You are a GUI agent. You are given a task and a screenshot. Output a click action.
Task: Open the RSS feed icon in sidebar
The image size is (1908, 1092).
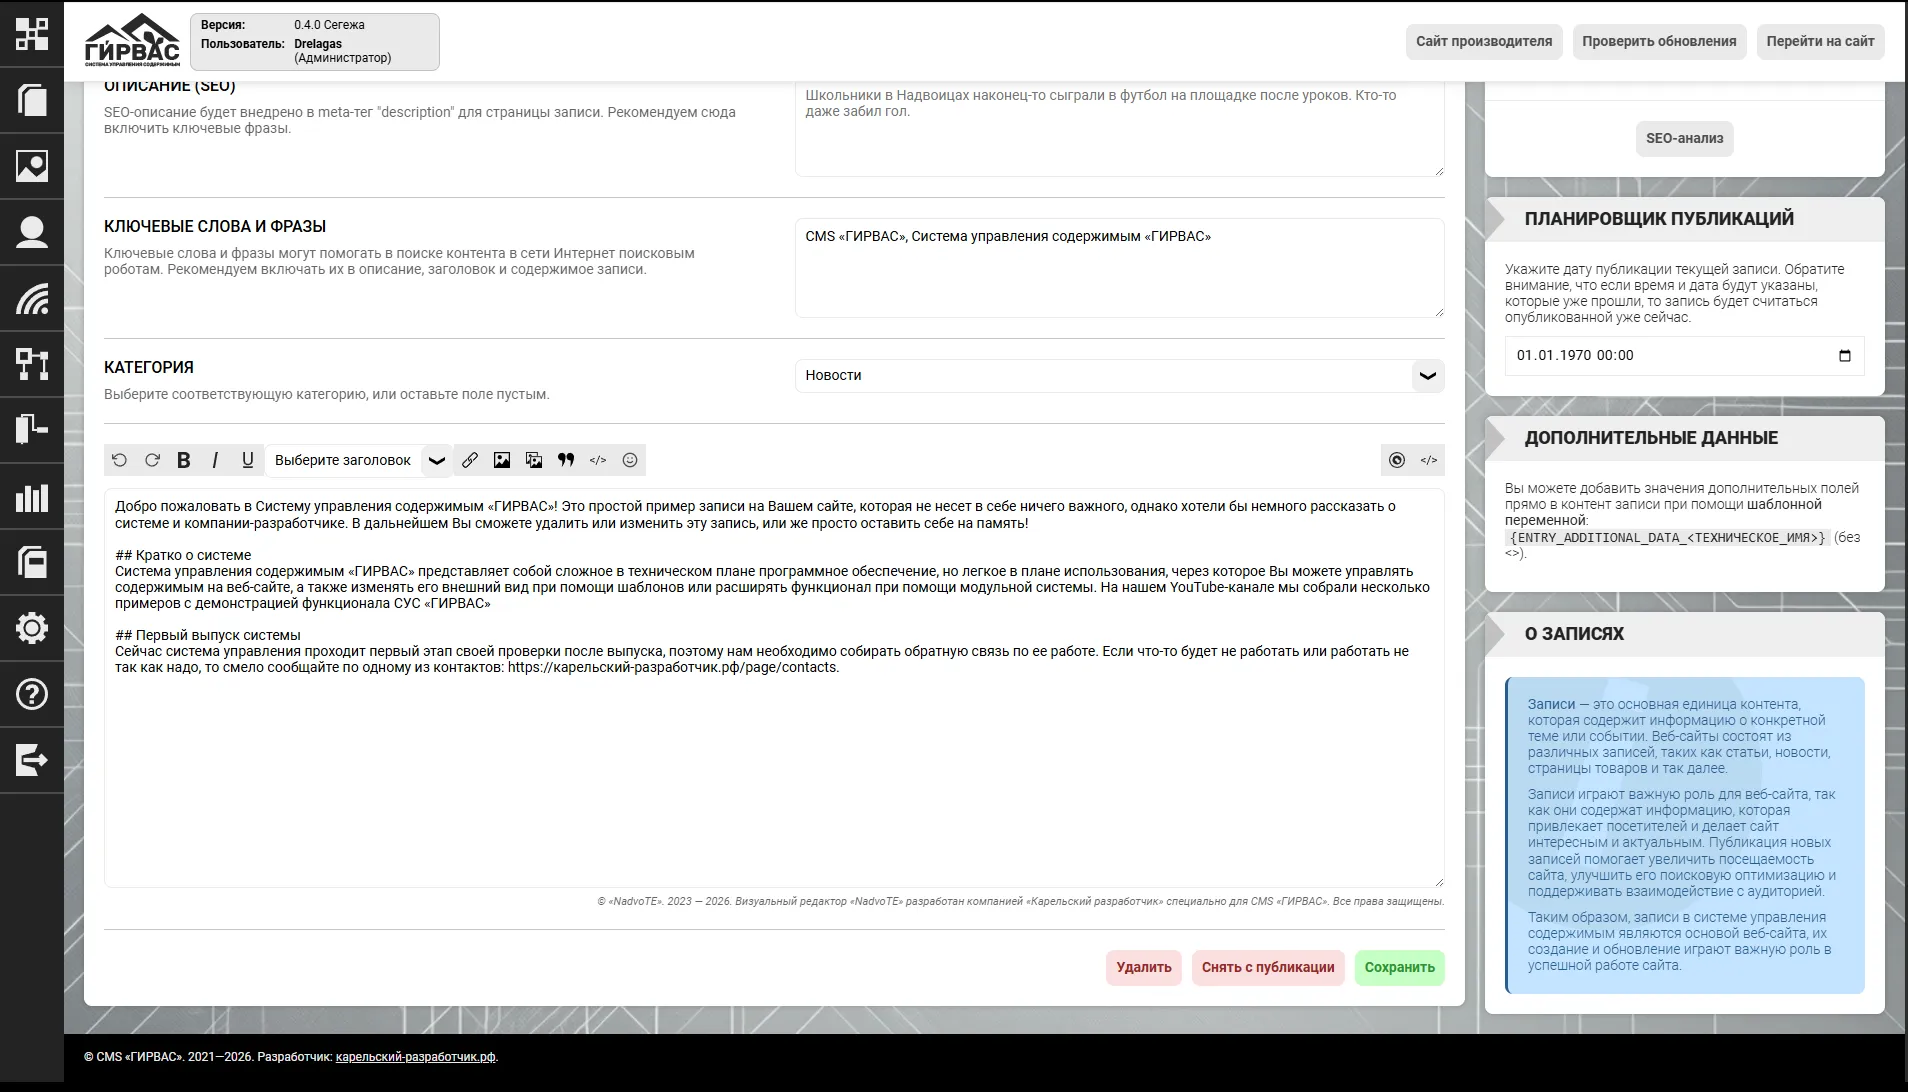pos(32,298)
